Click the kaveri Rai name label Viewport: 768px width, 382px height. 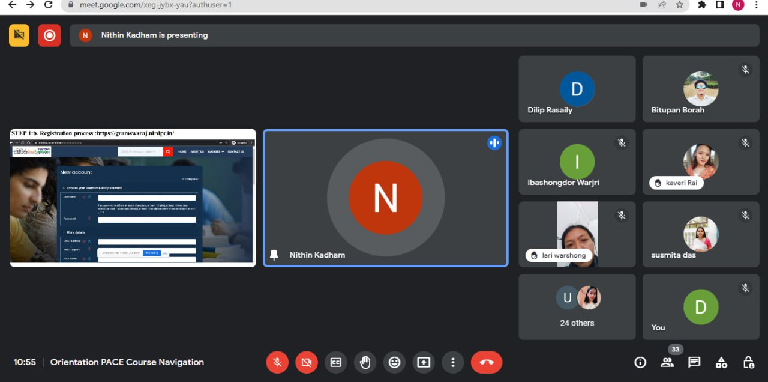coord(676,183)
